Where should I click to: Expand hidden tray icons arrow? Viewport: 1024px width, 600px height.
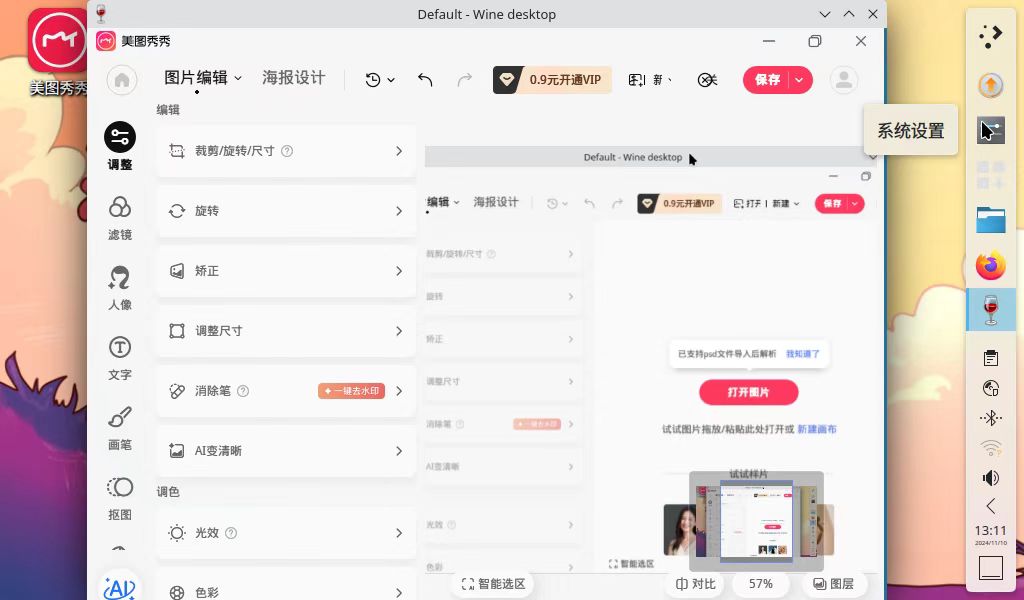pos(991,506)
